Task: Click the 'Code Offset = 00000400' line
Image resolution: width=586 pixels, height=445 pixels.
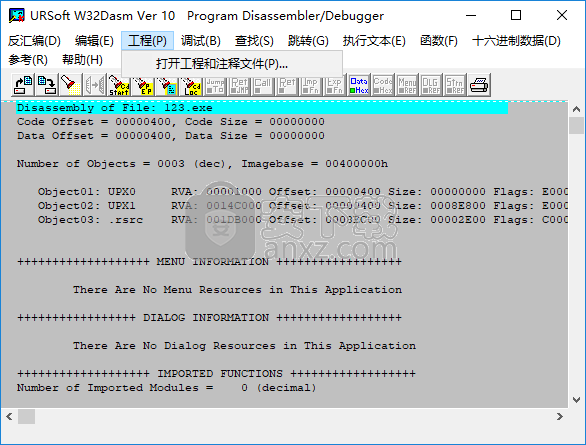Action: point(171,122)
